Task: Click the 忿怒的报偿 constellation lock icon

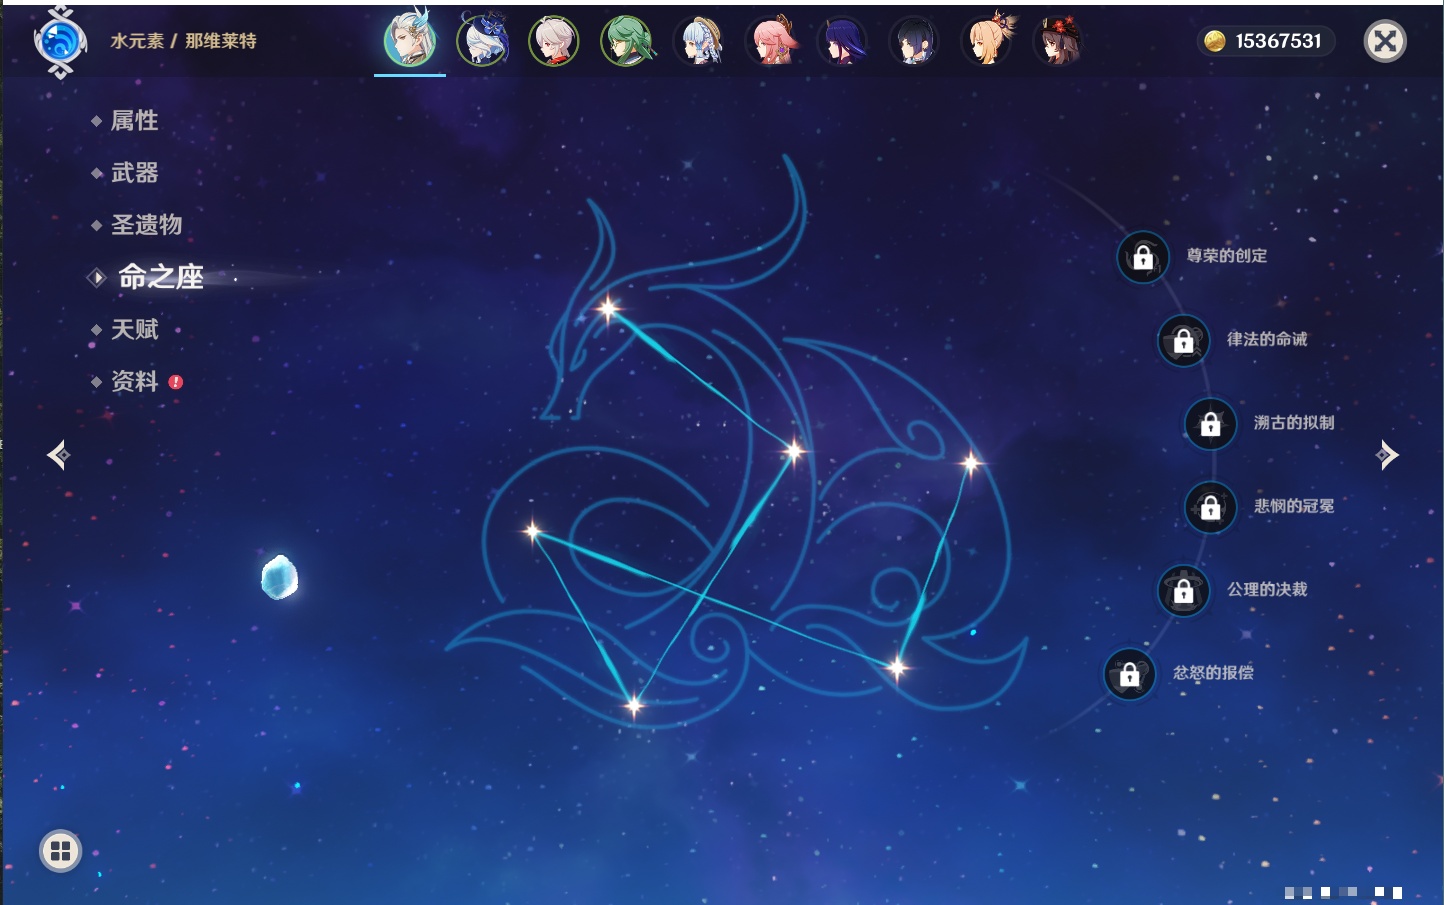Action: pyautogui.click(x=1129, y=674)
